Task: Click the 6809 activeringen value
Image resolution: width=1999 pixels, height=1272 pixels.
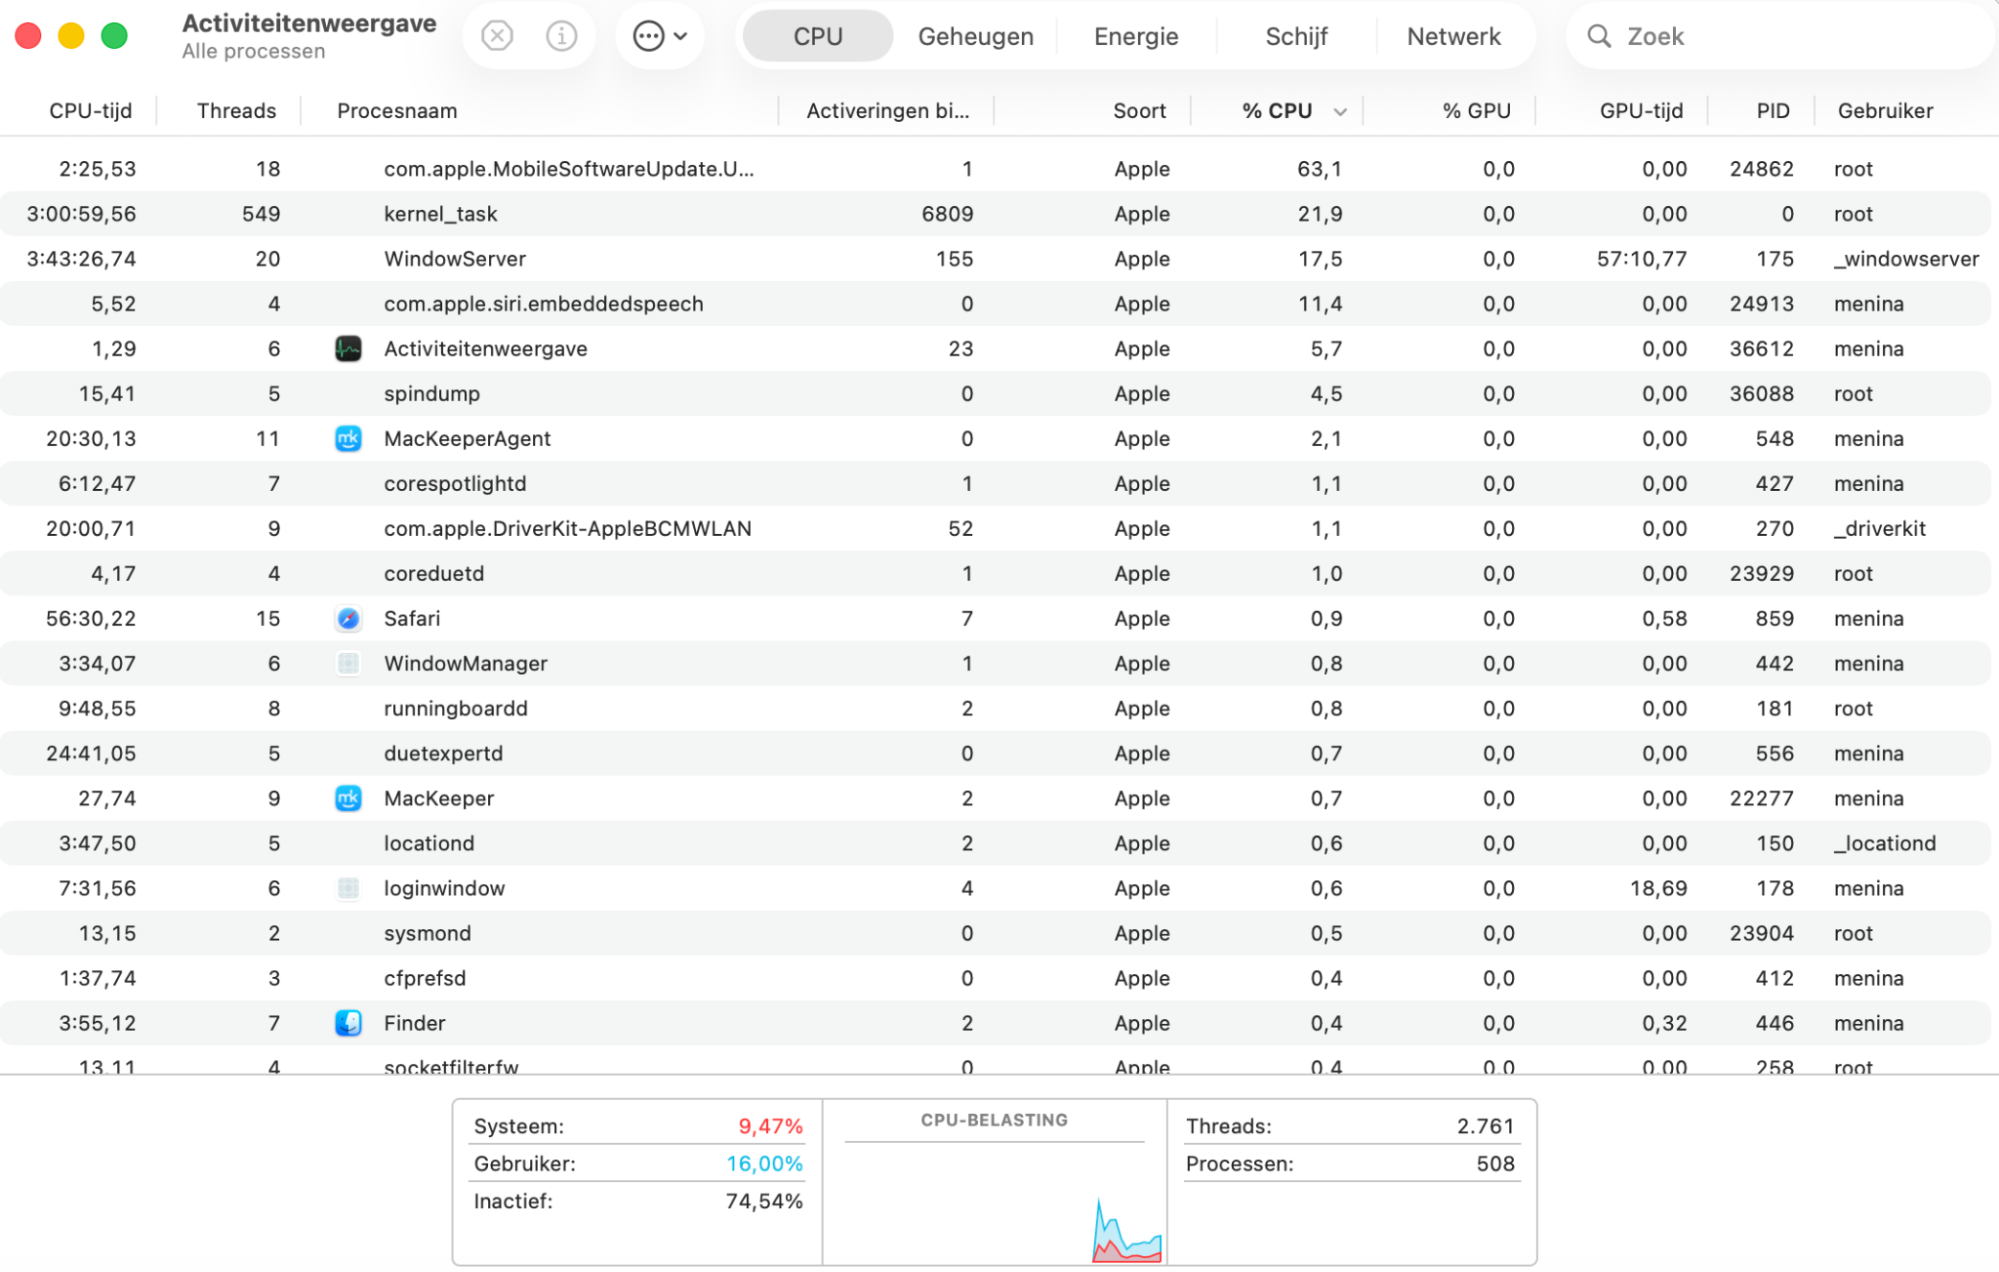Action: tap(948, 214)
